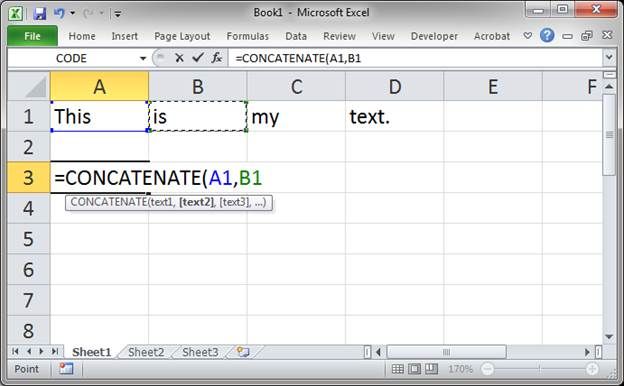Open Customize Quick Access Toolbar dropdown
This screenshot has height=386, width=624.
pos(118,14)
